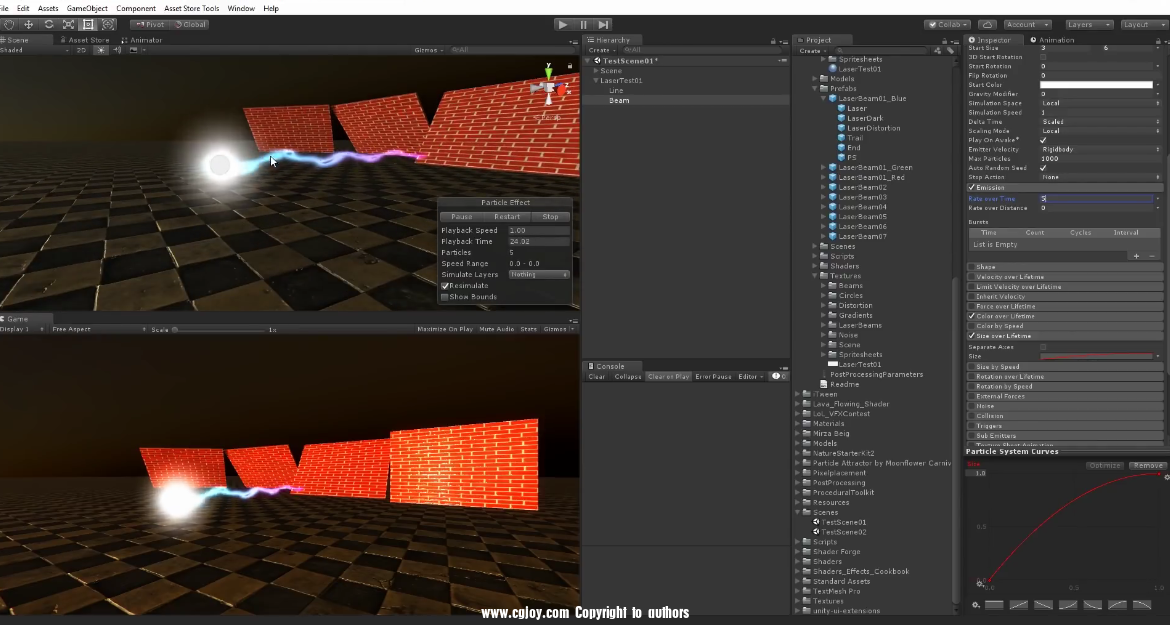Image resolution: width=1170 pixels, height=625 pixels.
Task: Enable the Show Bounds checkbox
Action: pos(446,297)
